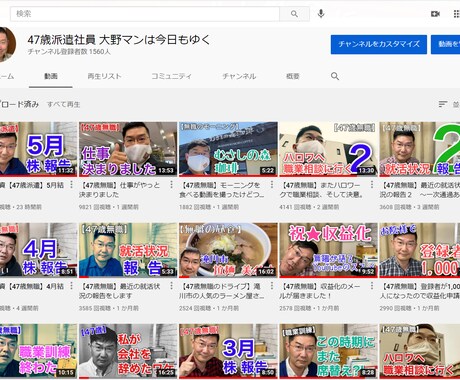Open more options for 最近の就活状況 video
Screen dimensions: 460x380
[x=171, y=286]
